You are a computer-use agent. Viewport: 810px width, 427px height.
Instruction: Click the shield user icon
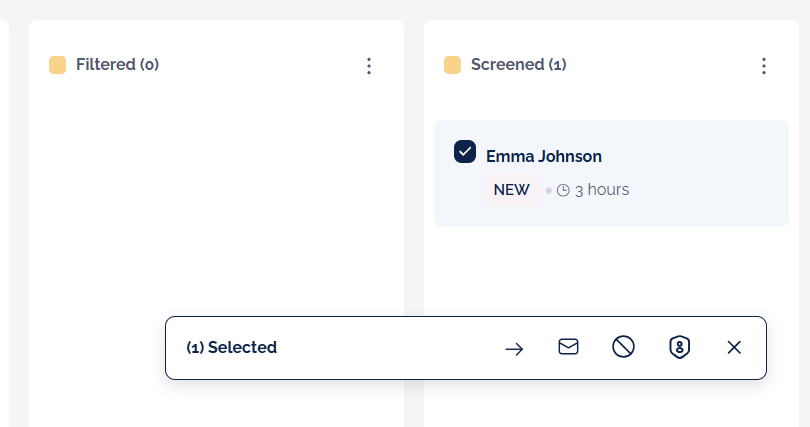click(680, 347)
